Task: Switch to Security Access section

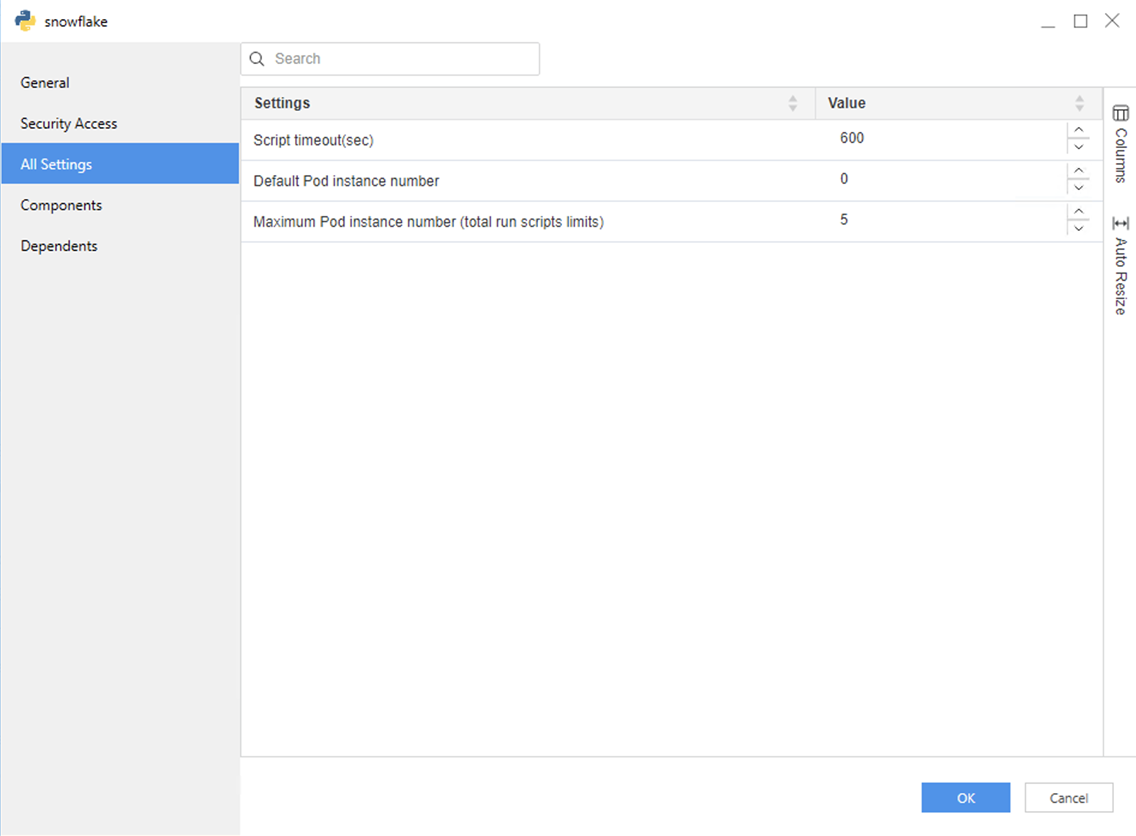Action: point(69,124)
